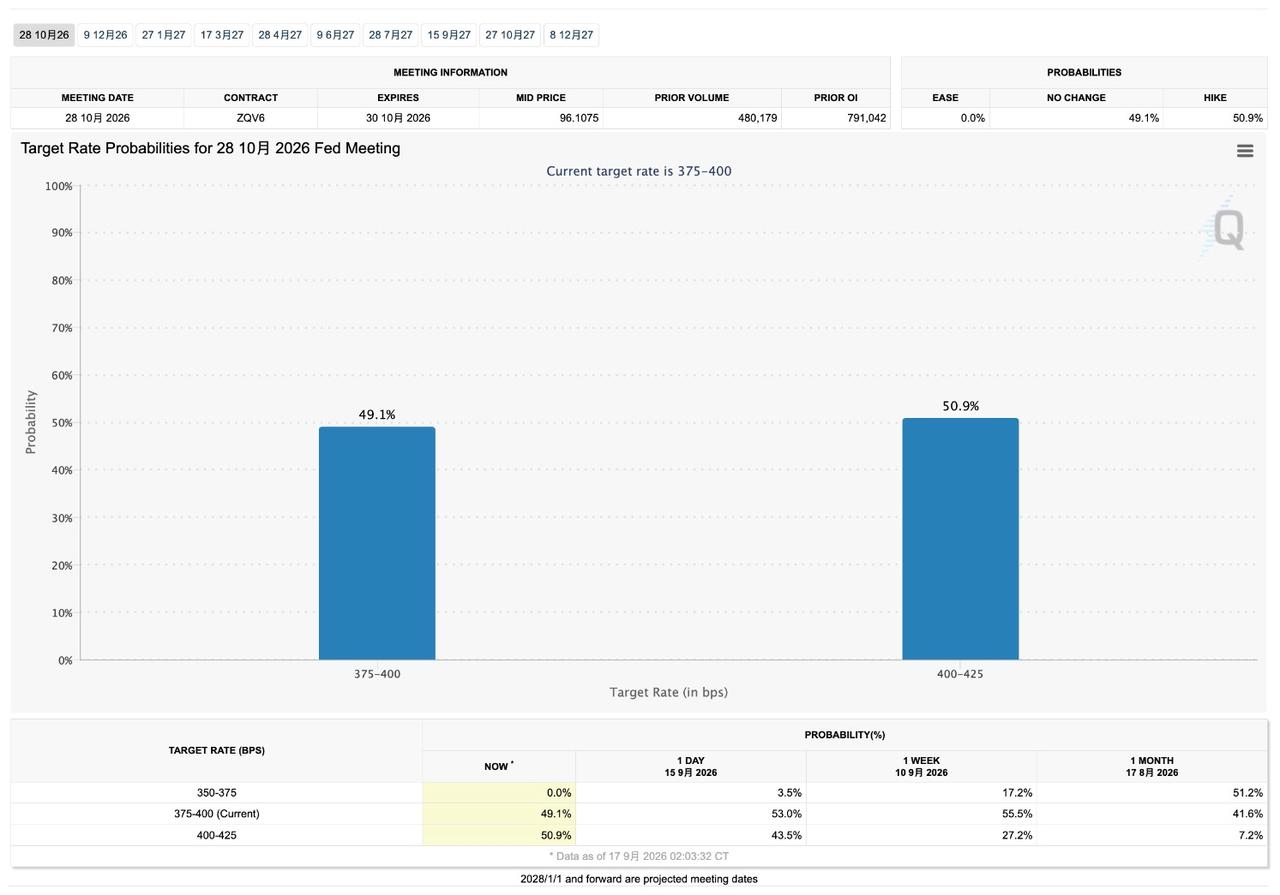Click the ZQV6 contract cell
1280x895 pixels.
(251, 118)
